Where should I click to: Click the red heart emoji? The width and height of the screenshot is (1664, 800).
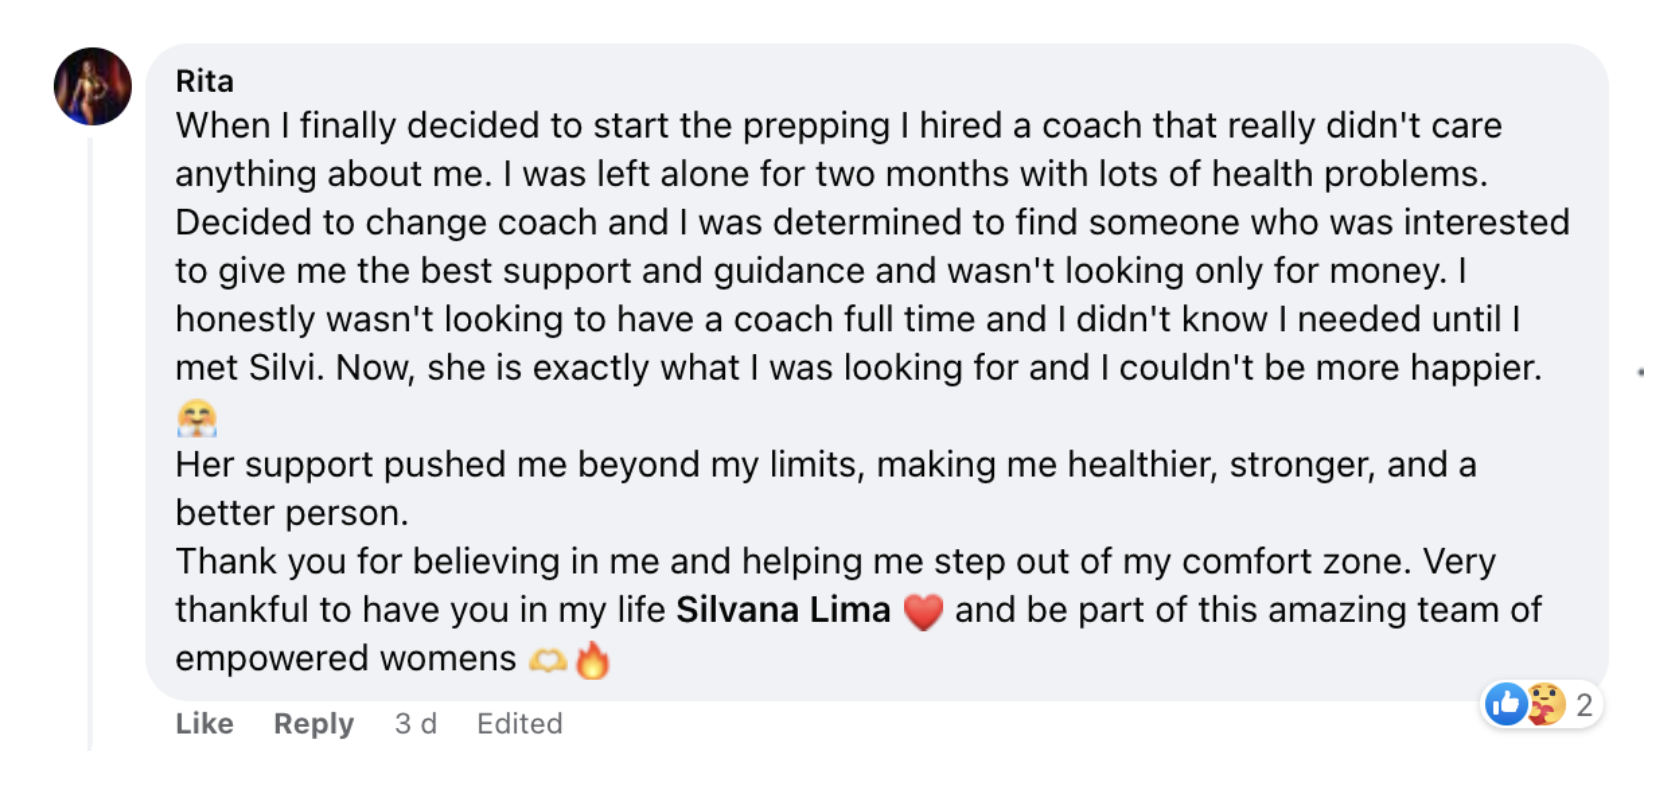click(x=923, y=611)
